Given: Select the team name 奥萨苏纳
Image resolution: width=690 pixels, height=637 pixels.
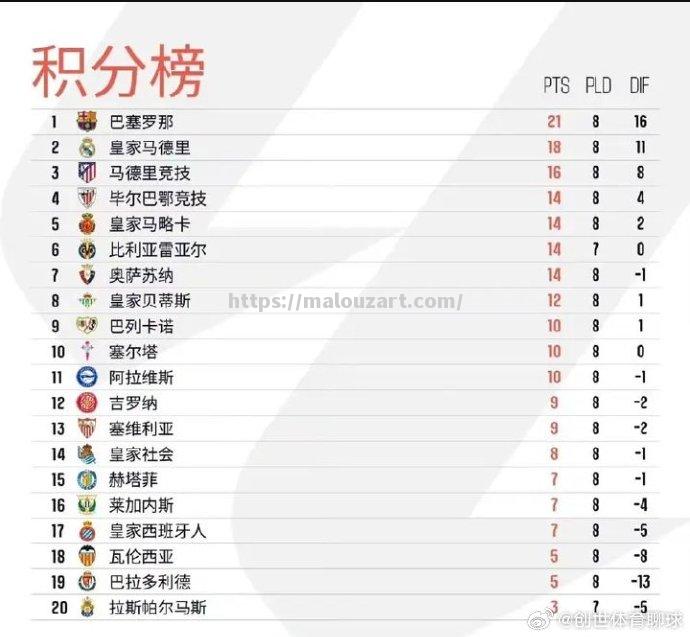Looking at the screenshot, I should click(141, 275).
